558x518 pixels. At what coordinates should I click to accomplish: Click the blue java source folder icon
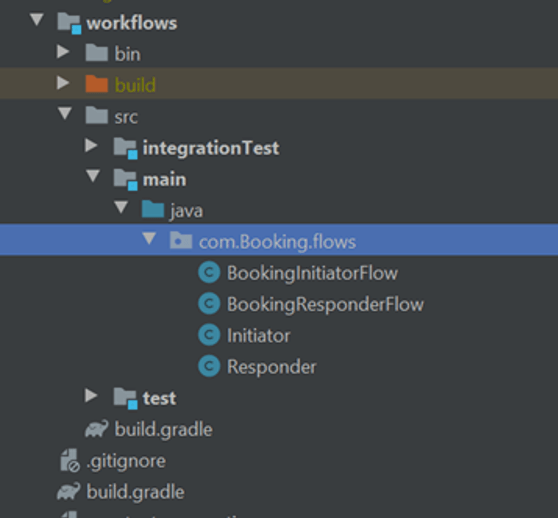coord(153,209)
